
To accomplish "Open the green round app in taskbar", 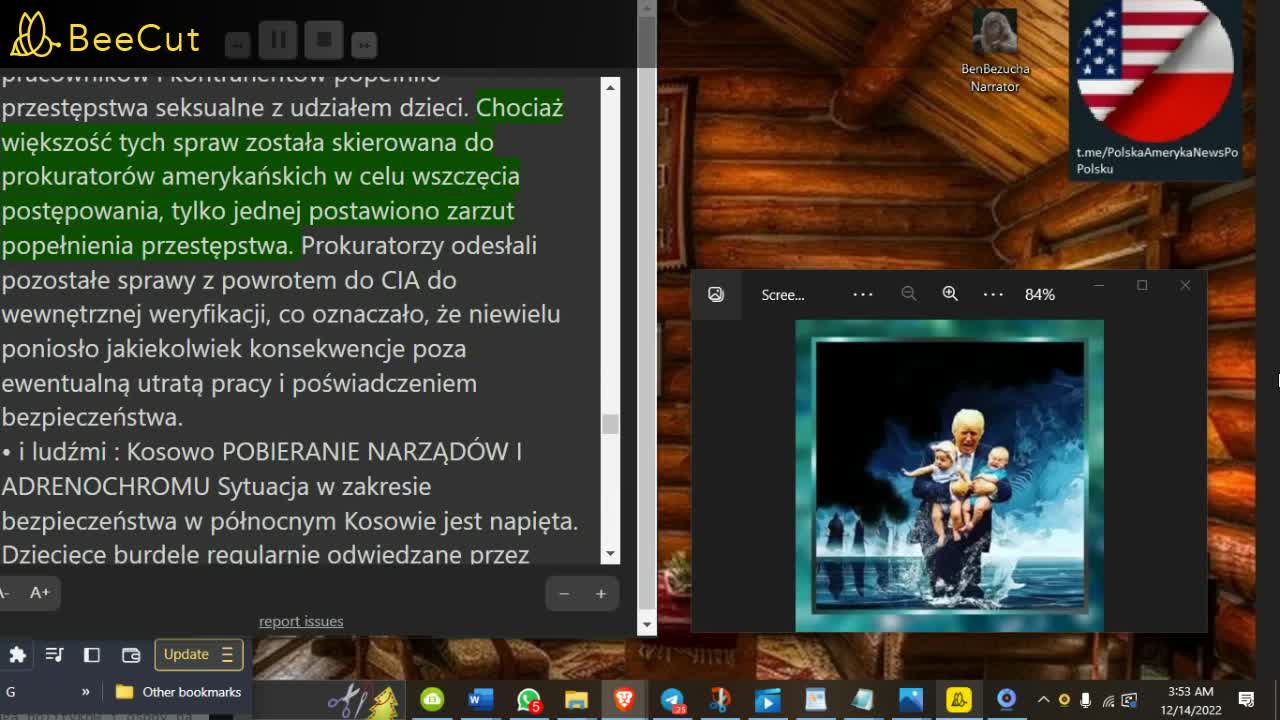I will point(432,700).
